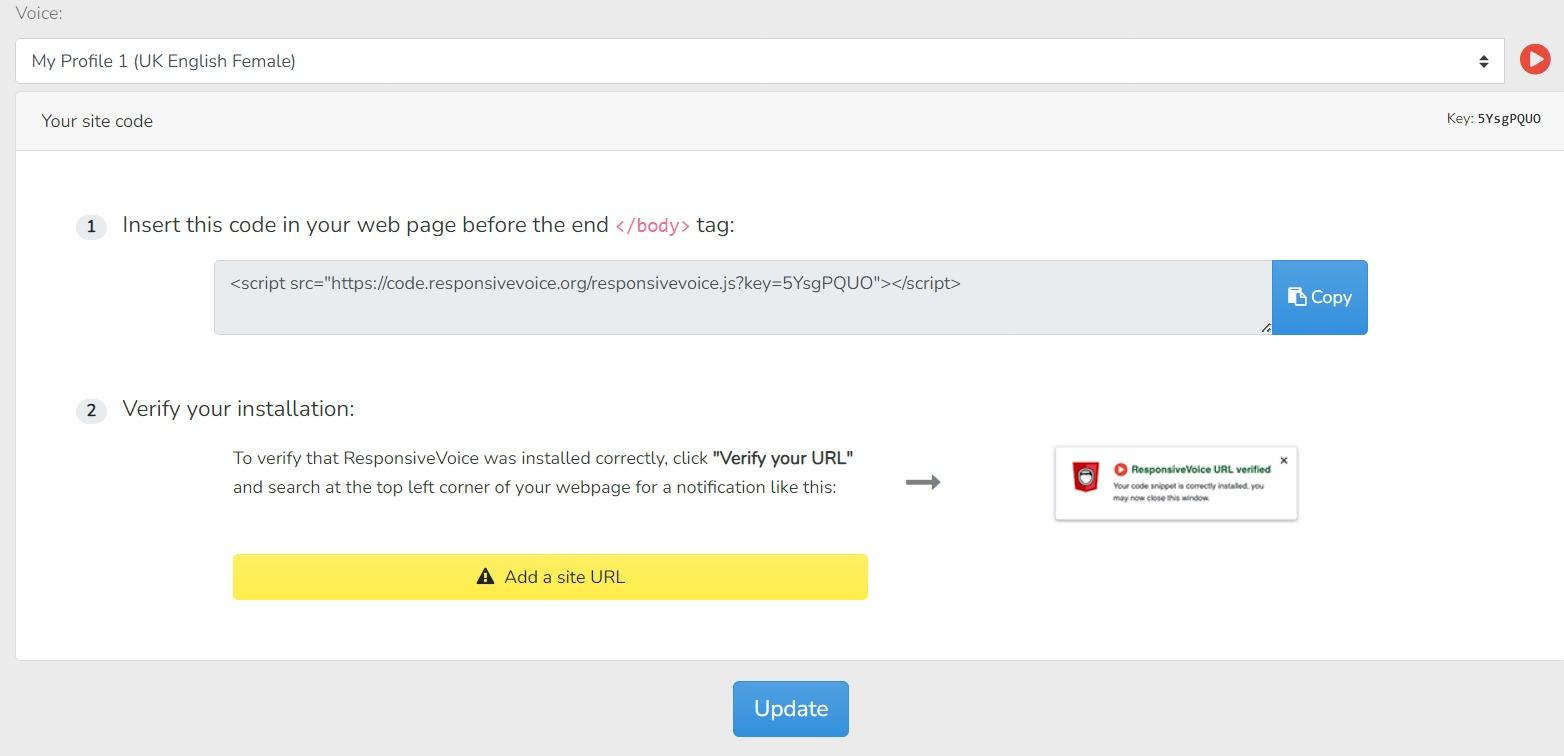Click the pink </body> tag text
1564x756 pixels.
[x=652, y=225]
